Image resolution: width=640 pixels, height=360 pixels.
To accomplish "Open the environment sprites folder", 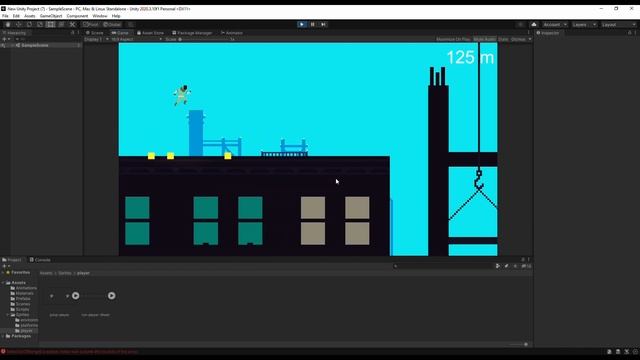I will coord(27,320).
